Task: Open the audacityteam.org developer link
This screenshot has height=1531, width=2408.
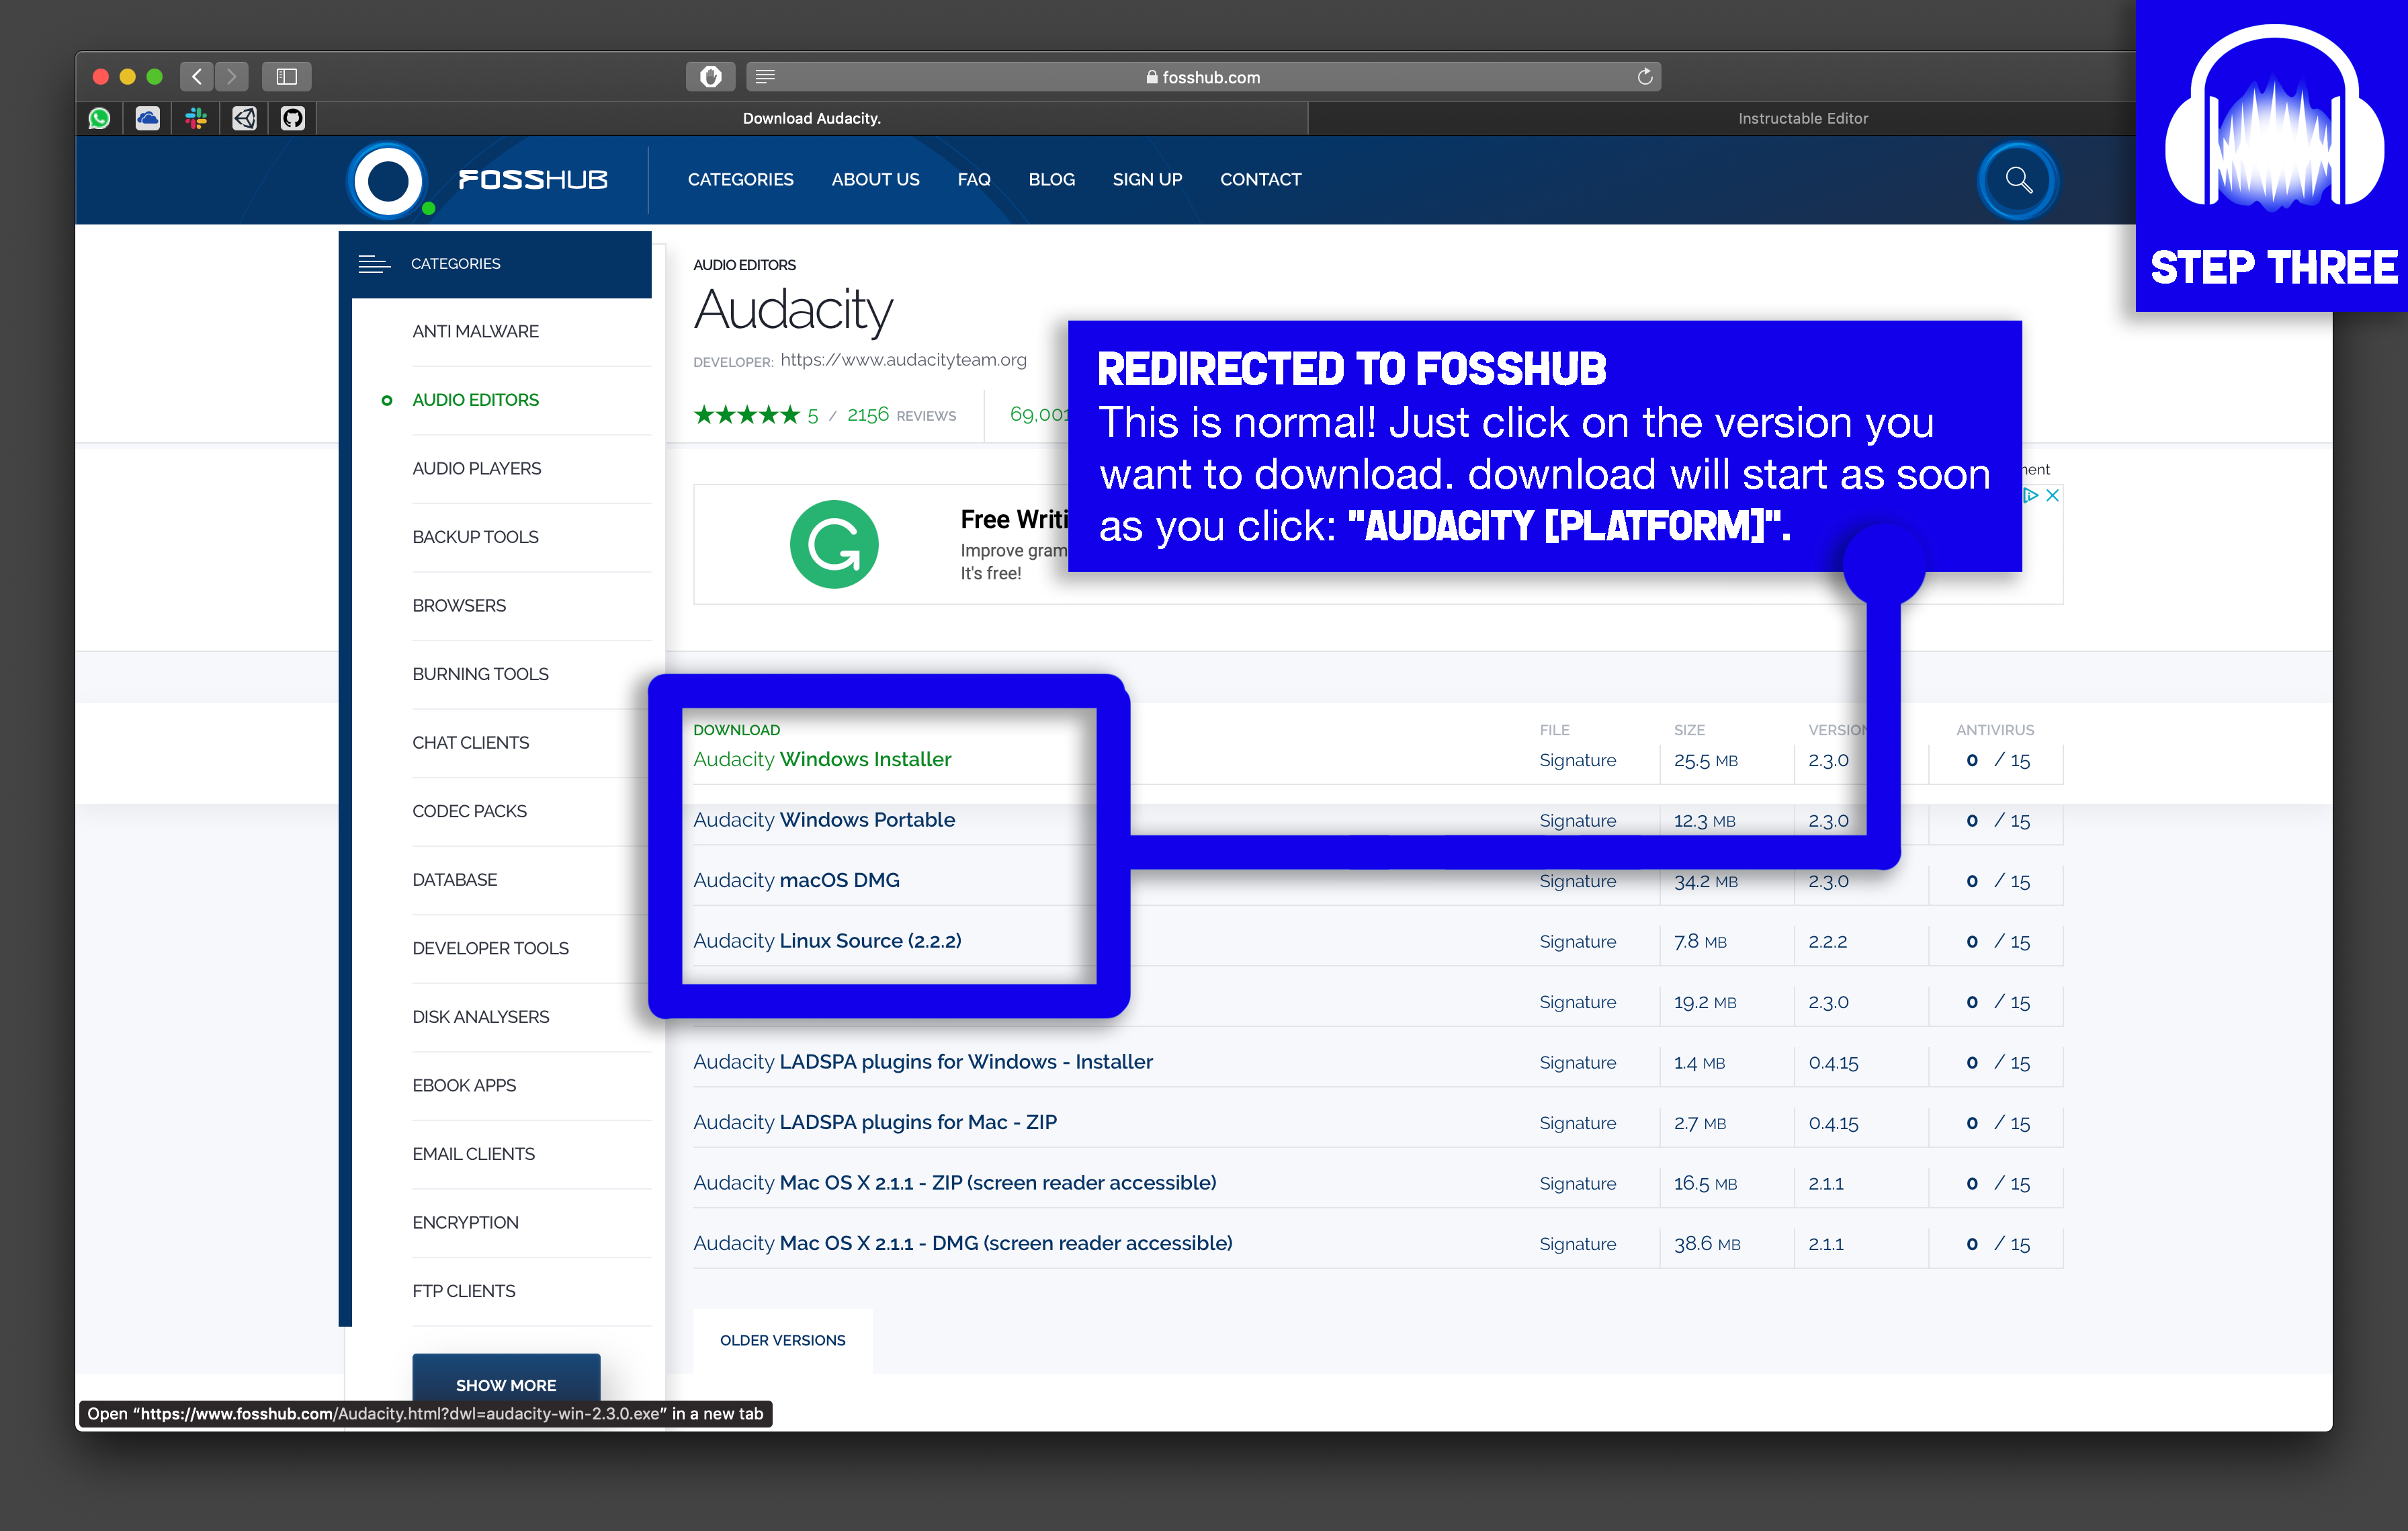Action: pyautogui.click(x=903, y=360)
